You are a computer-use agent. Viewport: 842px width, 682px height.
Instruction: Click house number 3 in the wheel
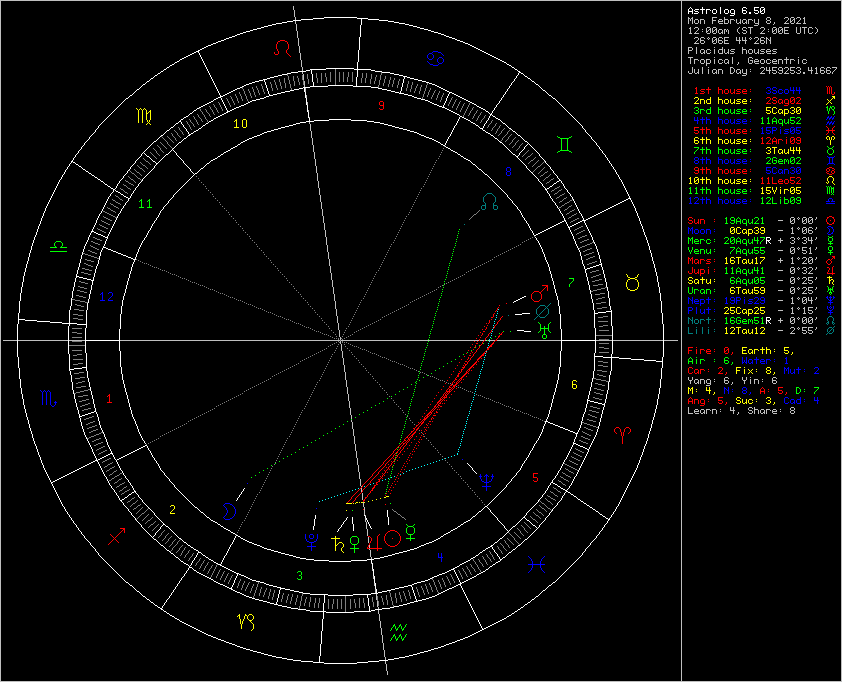(x=300, y=576)
